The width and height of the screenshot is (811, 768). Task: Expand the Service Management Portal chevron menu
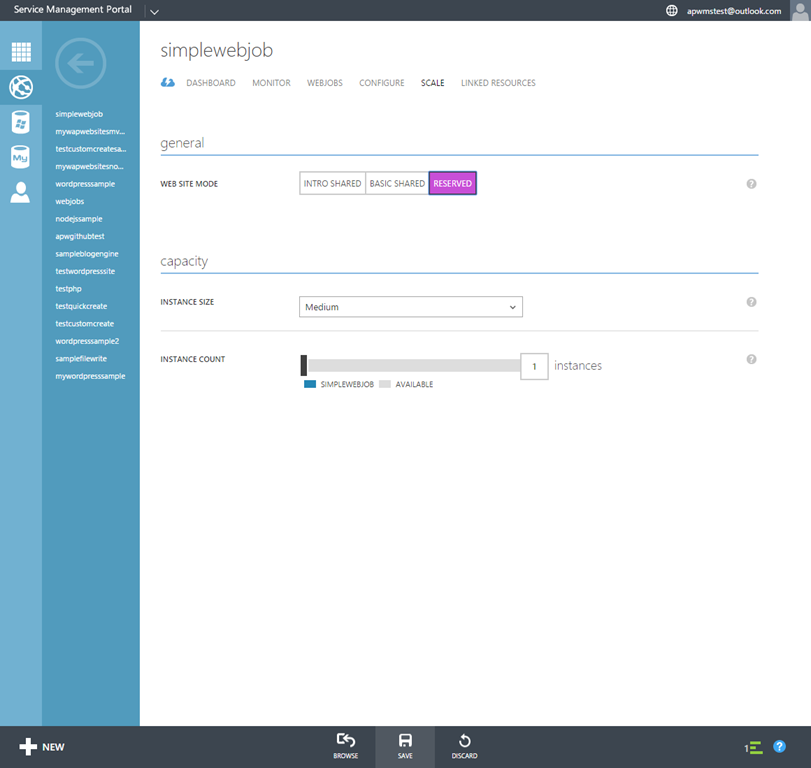click(154, 11)
